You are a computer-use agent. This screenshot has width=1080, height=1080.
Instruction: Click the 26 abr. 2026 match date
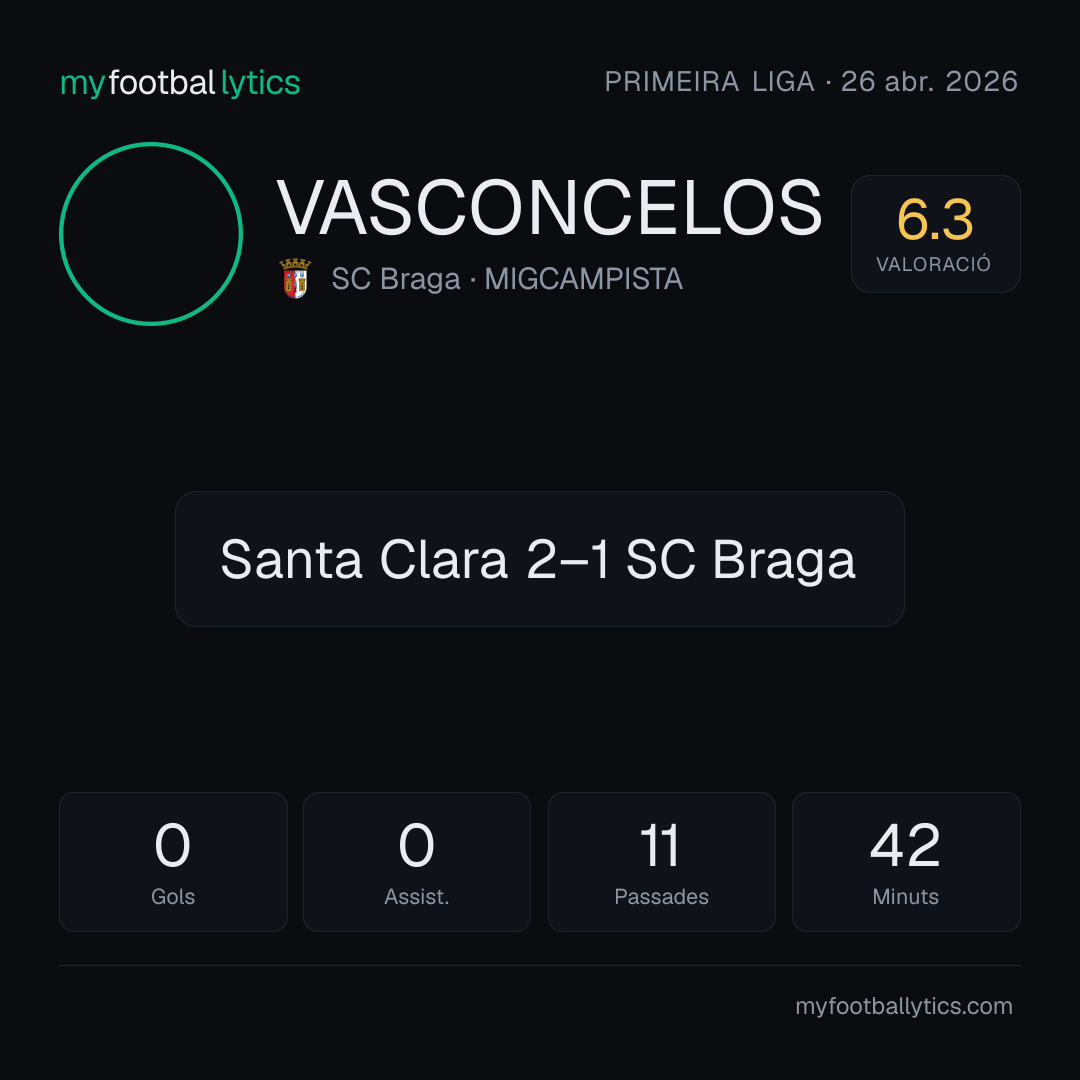pyautogui.click(x=929, y=82)
